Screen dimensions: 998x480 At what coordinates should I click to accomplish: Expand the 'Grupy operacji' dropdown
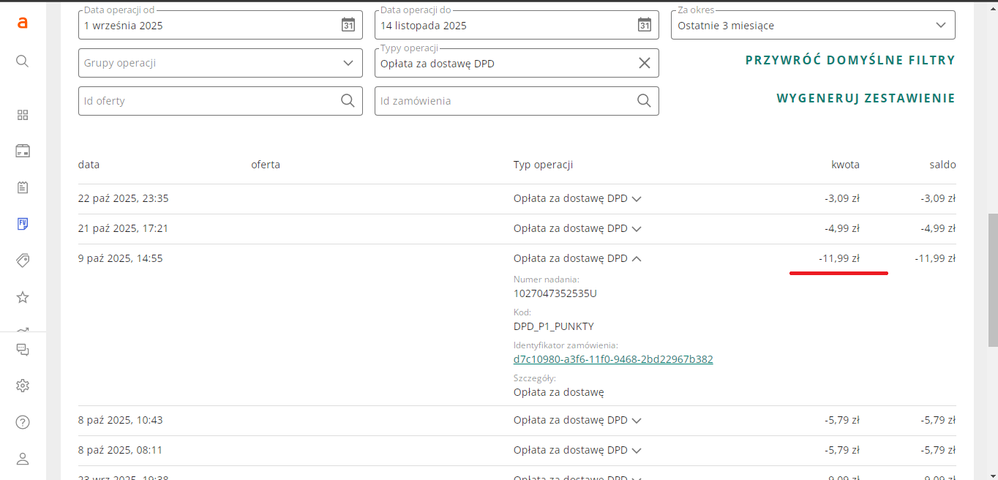[x=347, y=63]
